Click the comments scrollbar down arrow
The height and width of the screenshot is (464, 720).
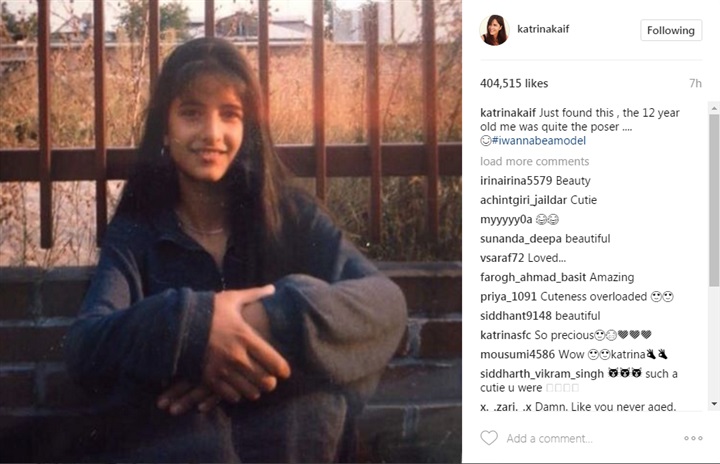[714, 404]
